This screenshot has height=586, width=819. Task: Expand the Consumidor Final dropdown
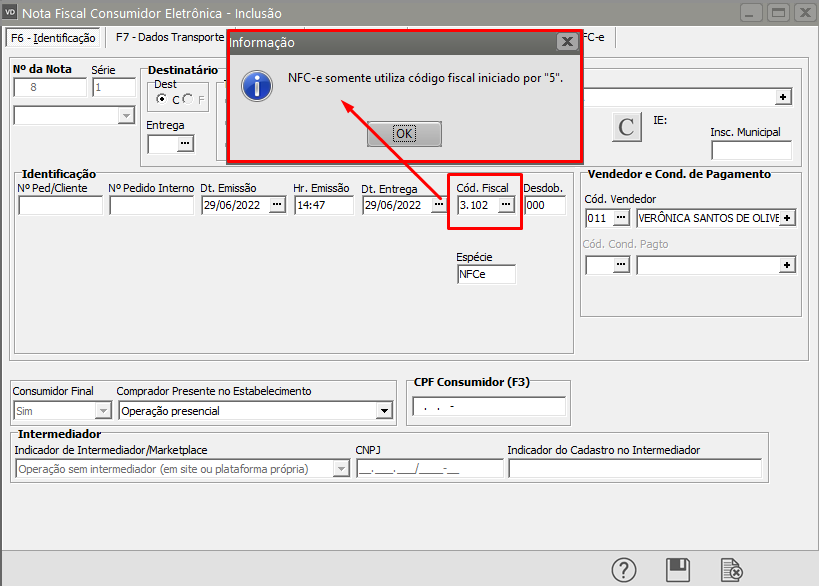tap(102, 410)
